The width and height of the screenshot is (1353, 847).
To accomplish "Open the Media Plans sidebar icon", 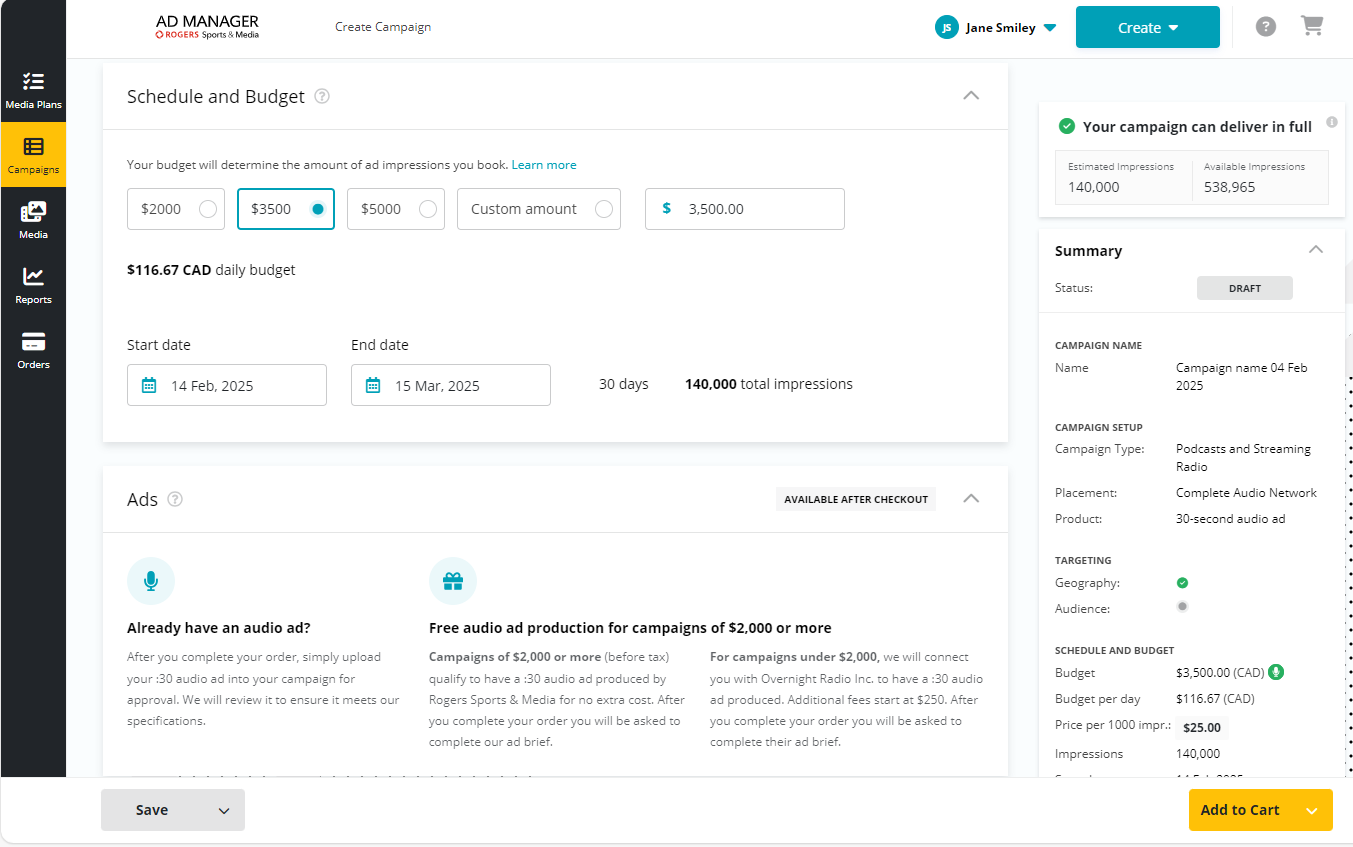I will coord(33,90).
